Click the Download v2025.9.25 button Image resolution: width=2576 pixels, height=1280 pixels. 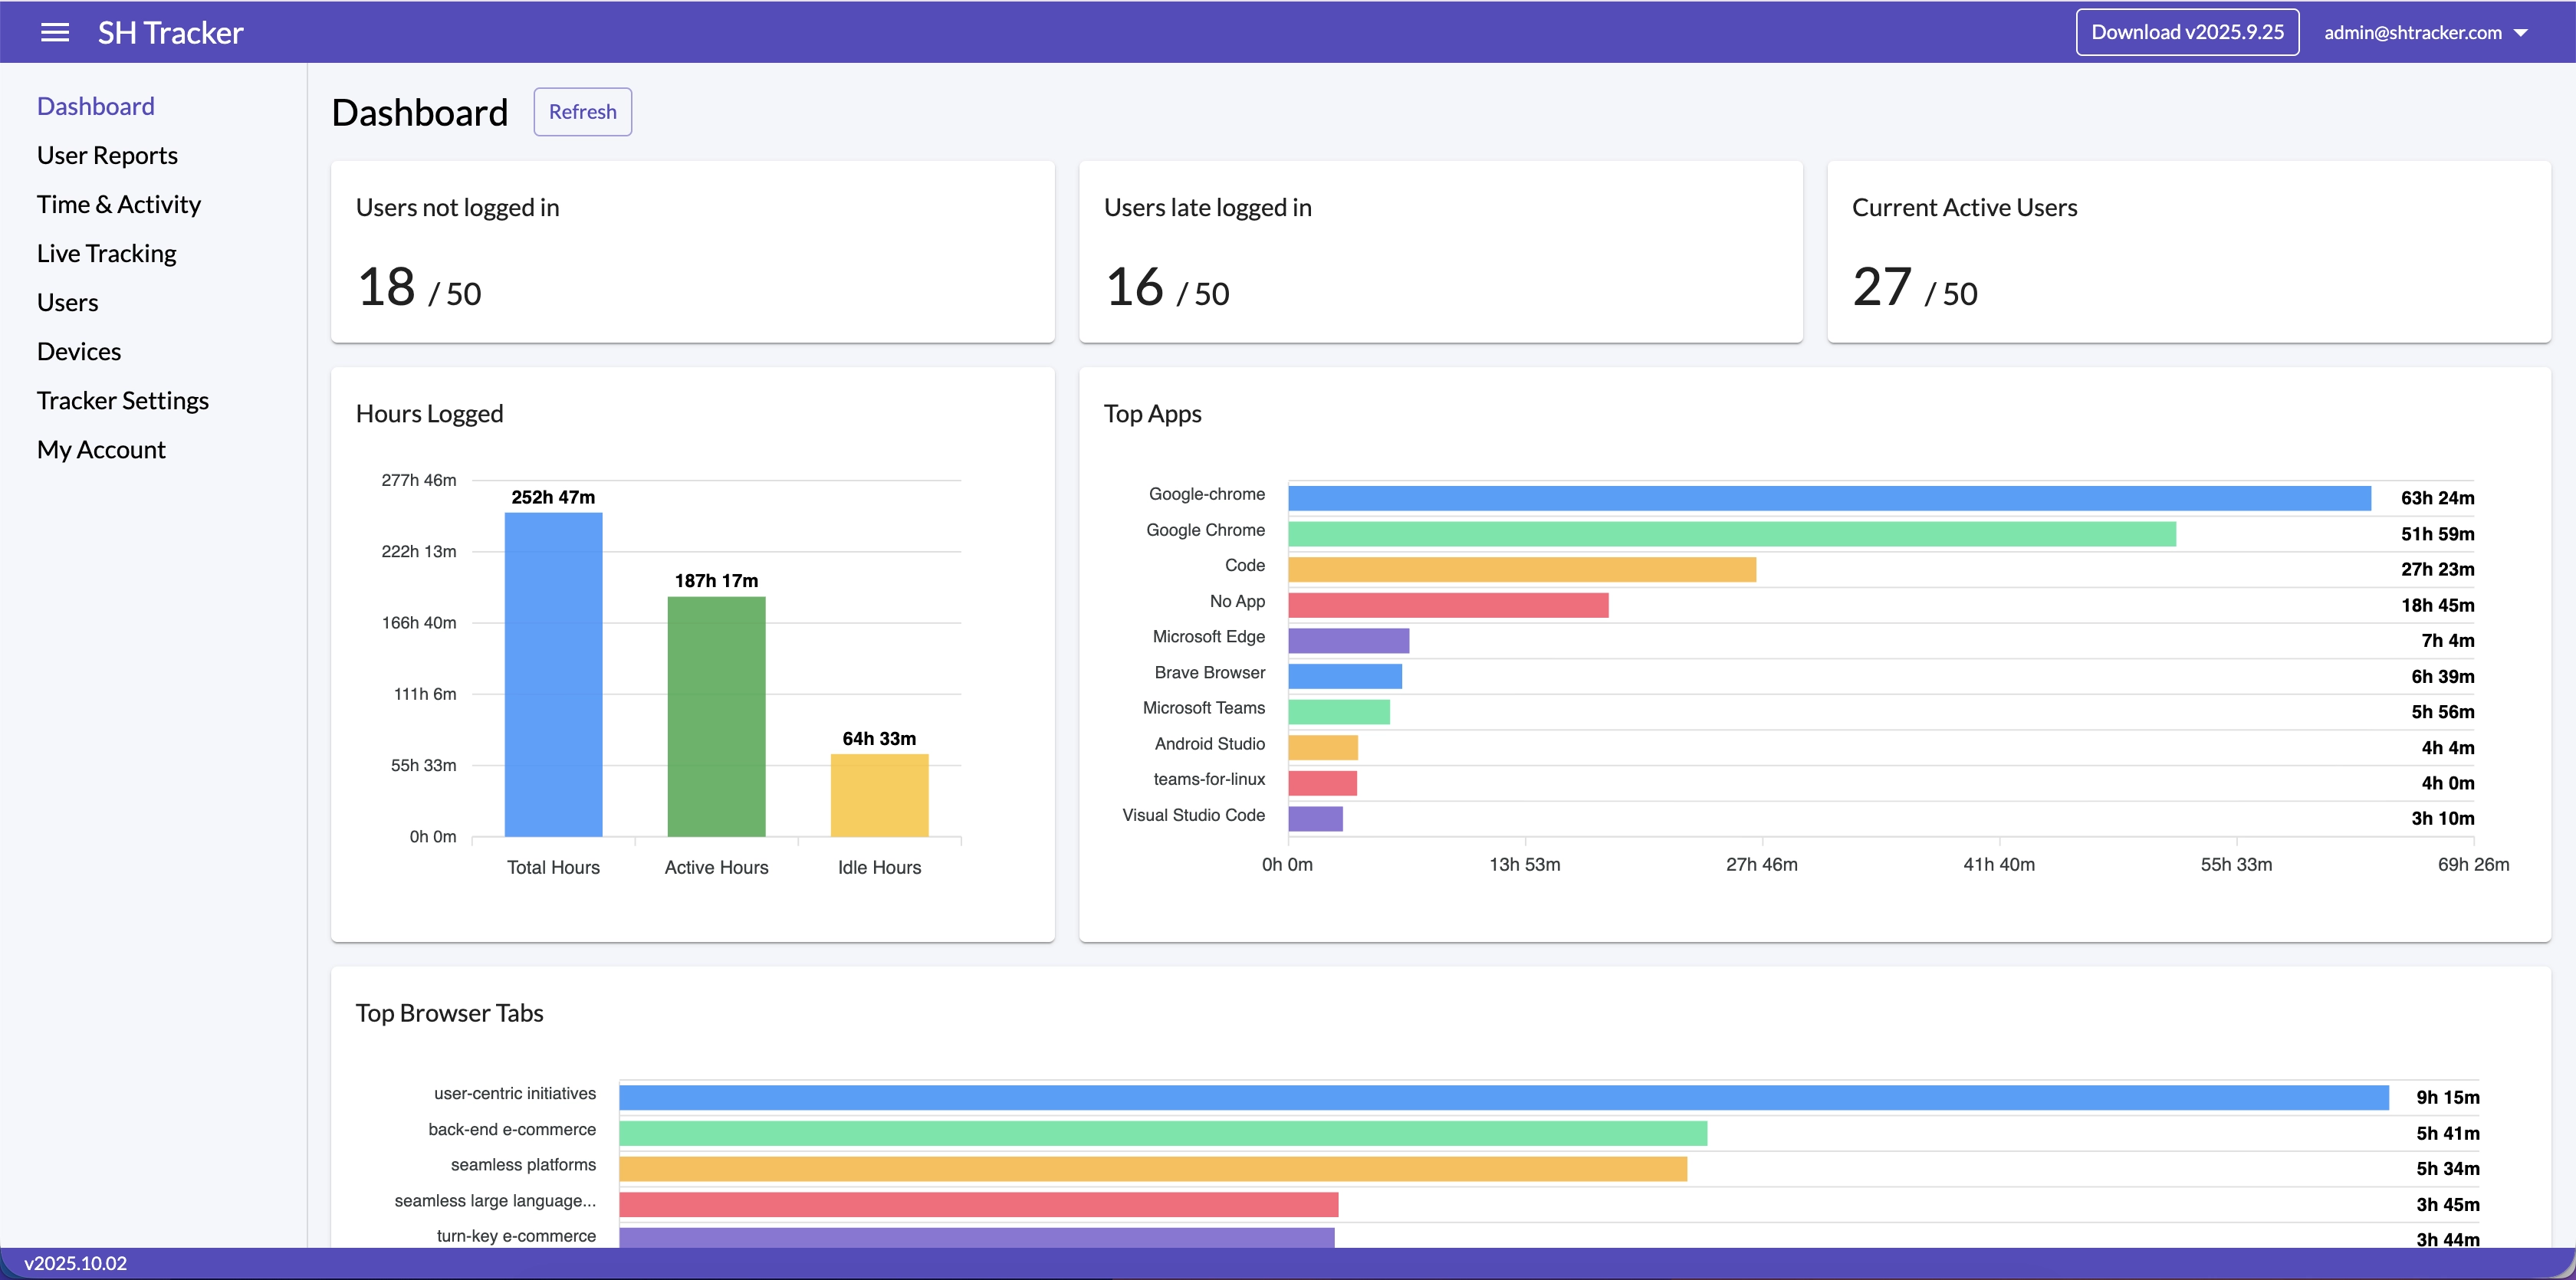pos(2187,32)
